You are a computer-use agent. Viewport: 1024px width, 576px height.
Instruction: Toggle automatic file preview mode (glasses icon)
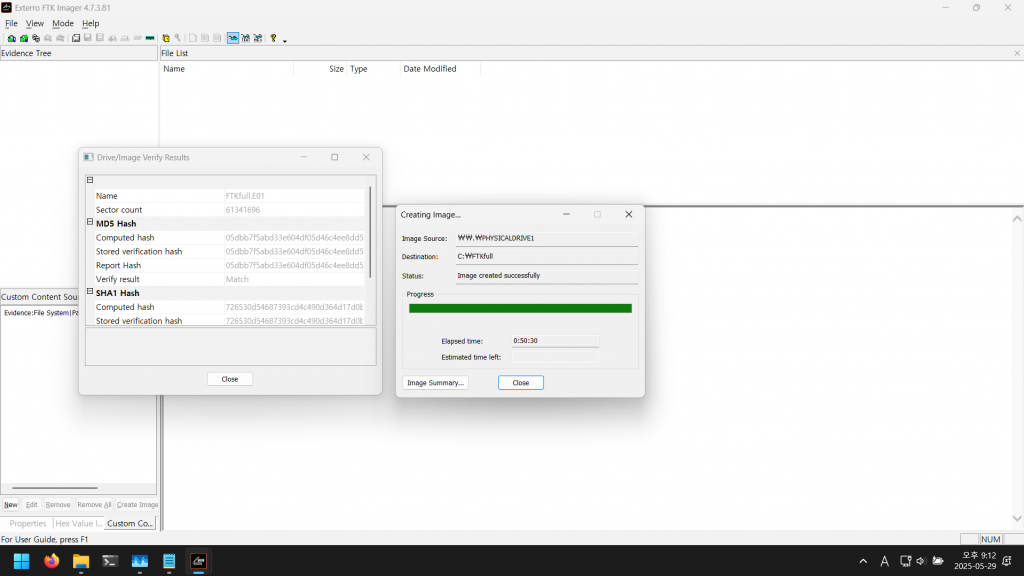pos(233,39)
